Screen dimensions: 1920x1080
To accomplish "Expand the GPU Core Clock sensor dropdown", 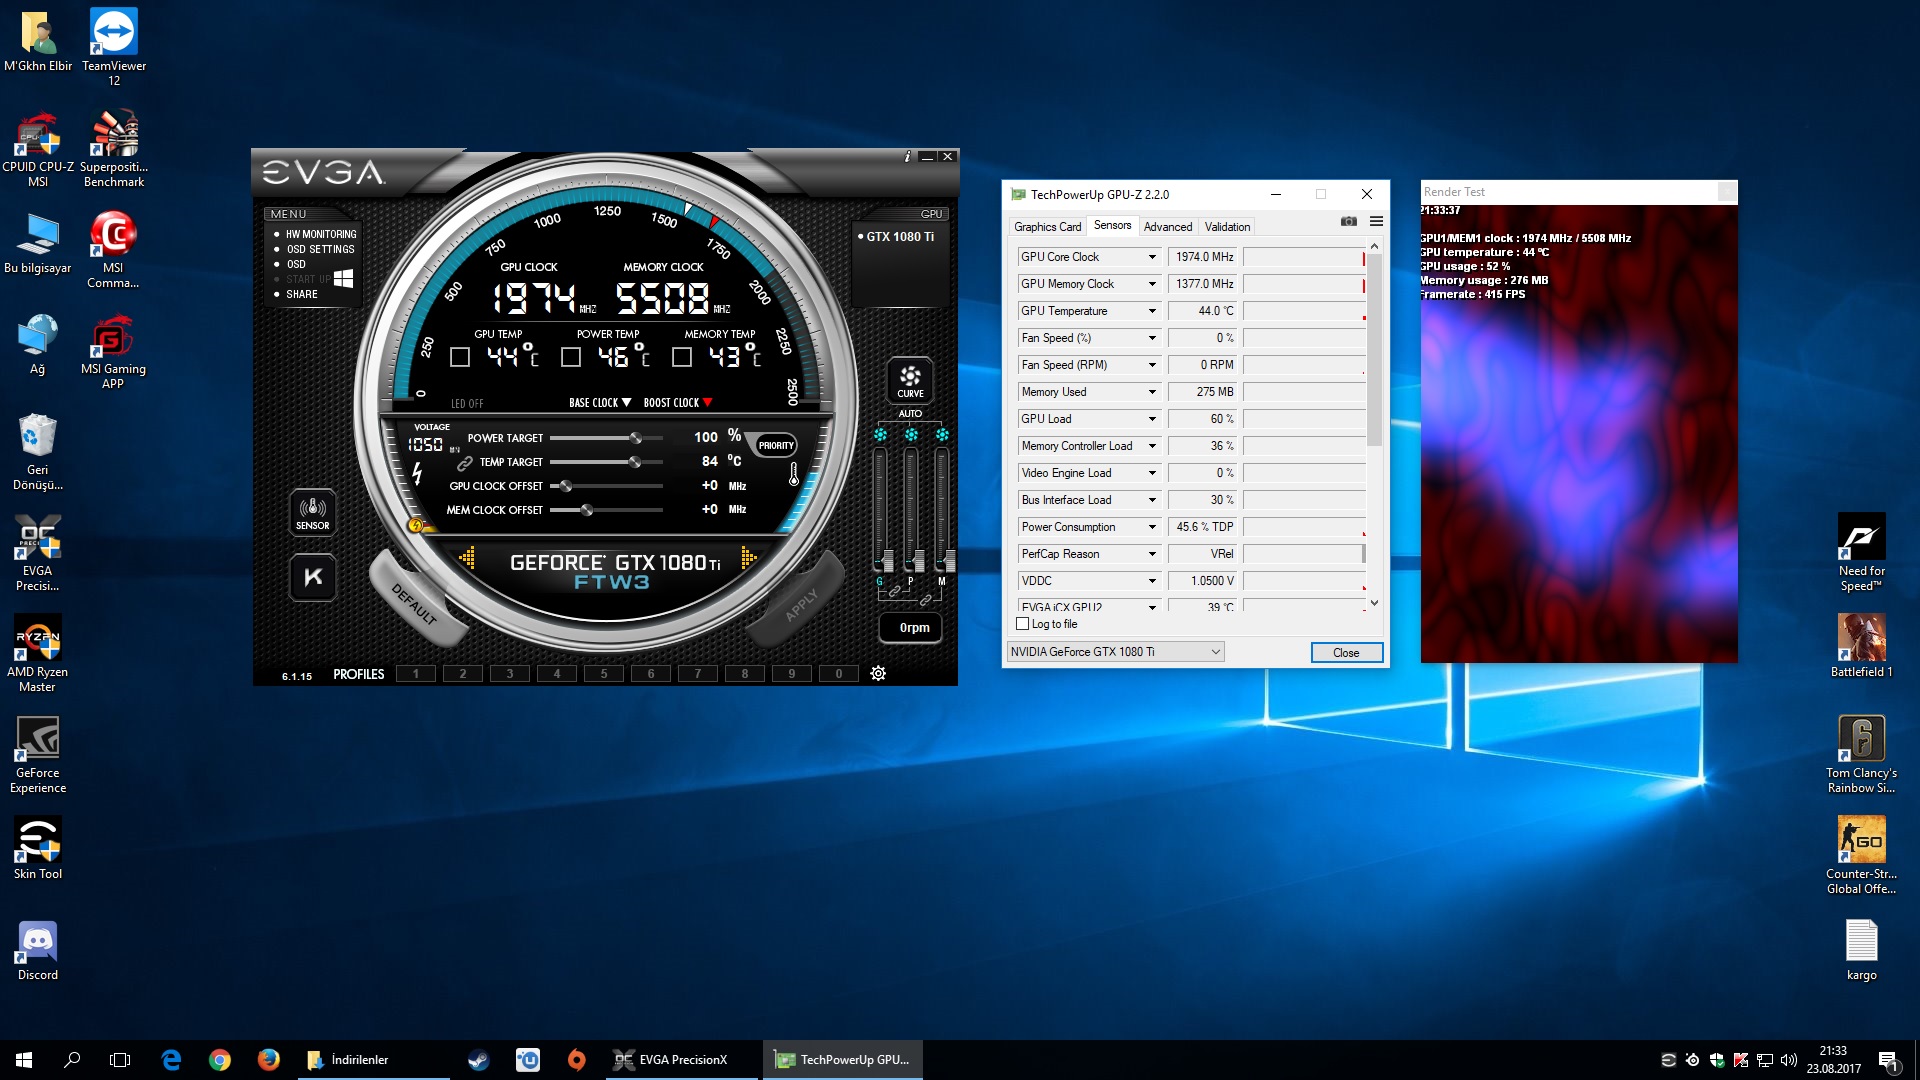I will click(1152, 257).
